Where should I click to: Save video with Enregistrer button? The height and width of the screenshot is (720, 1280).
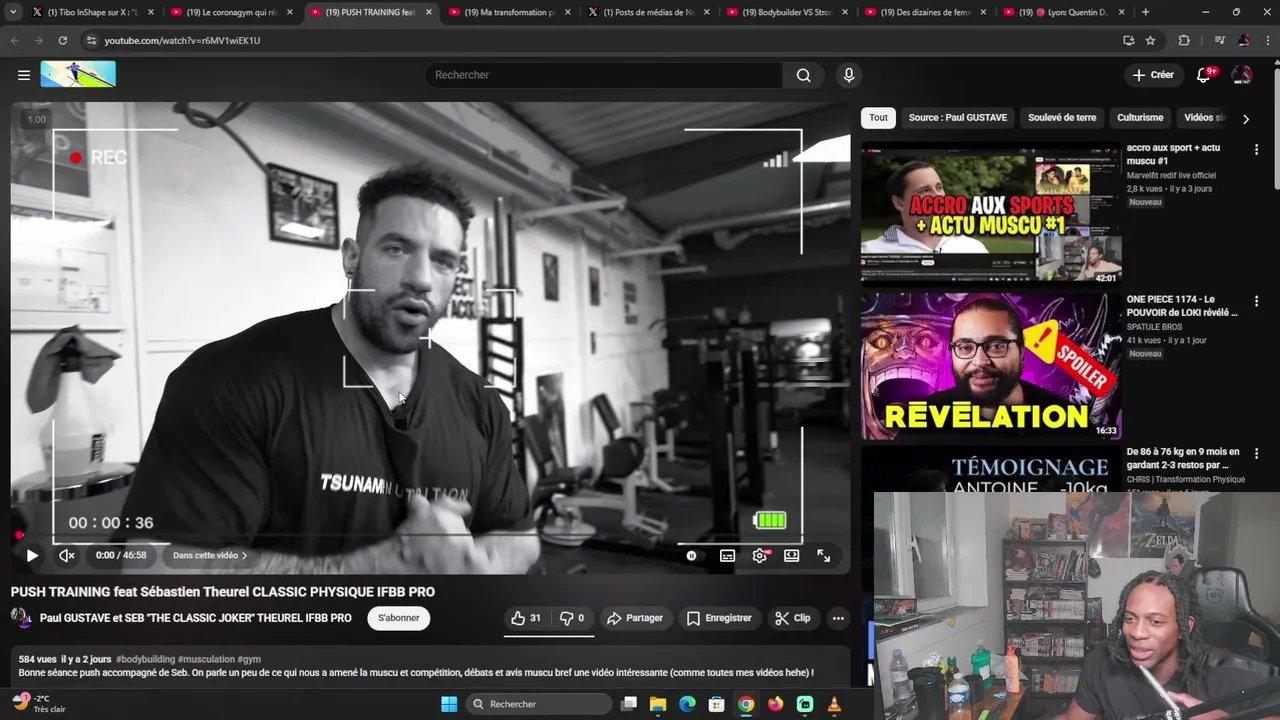click(719, 618)
